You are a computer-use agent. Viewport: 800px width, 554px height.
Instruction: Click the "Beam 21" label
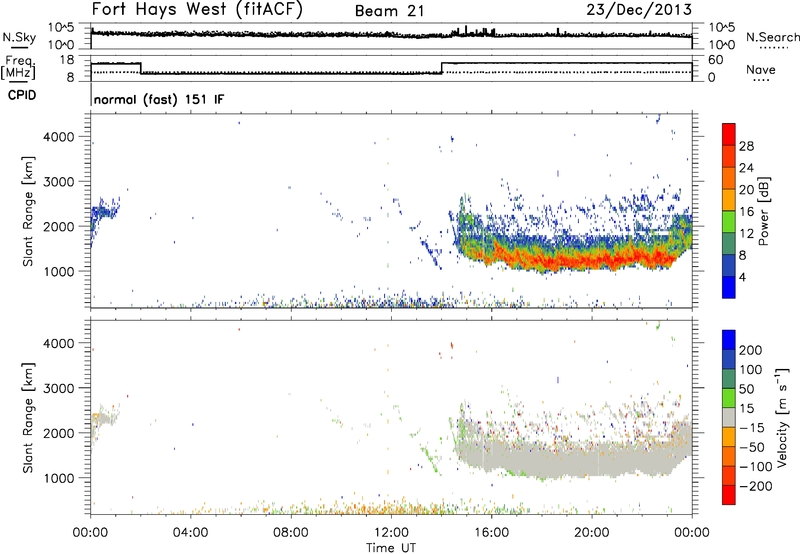click(389, 11)
